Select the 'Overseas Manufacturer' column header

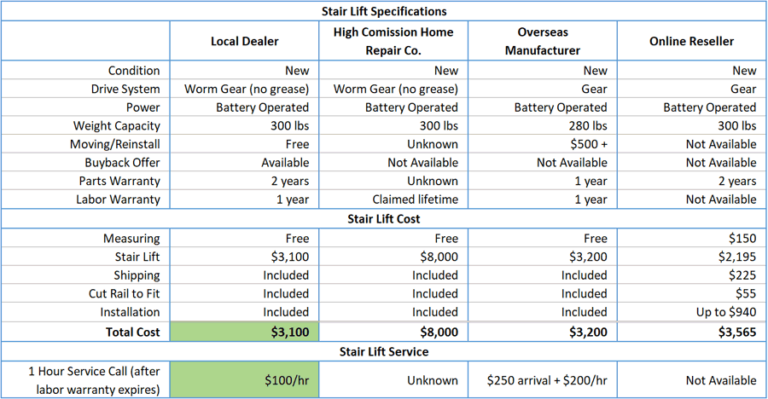543,41
